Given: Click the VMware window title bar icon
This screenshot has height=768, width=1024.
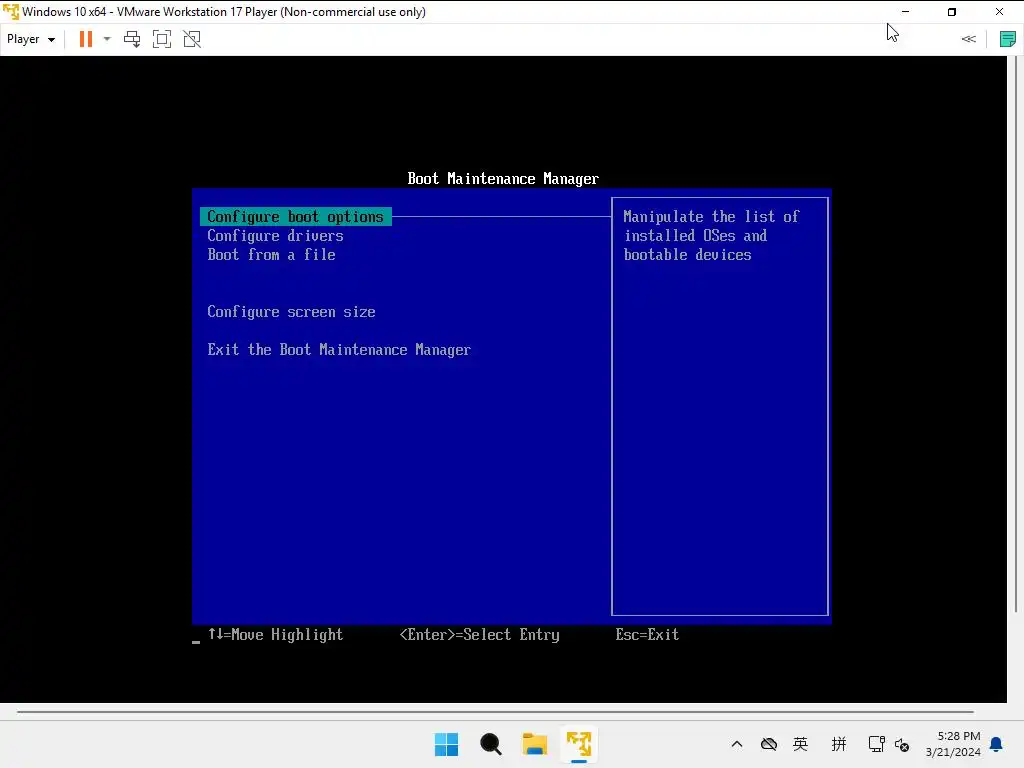Looking at the screenshot, I should pos(10,12).
